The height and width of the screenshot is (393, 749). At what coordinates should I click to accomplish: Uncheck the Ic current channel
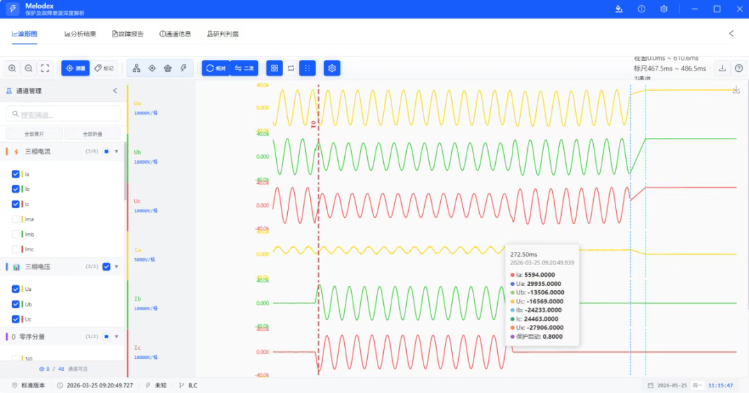click(16, 204)
